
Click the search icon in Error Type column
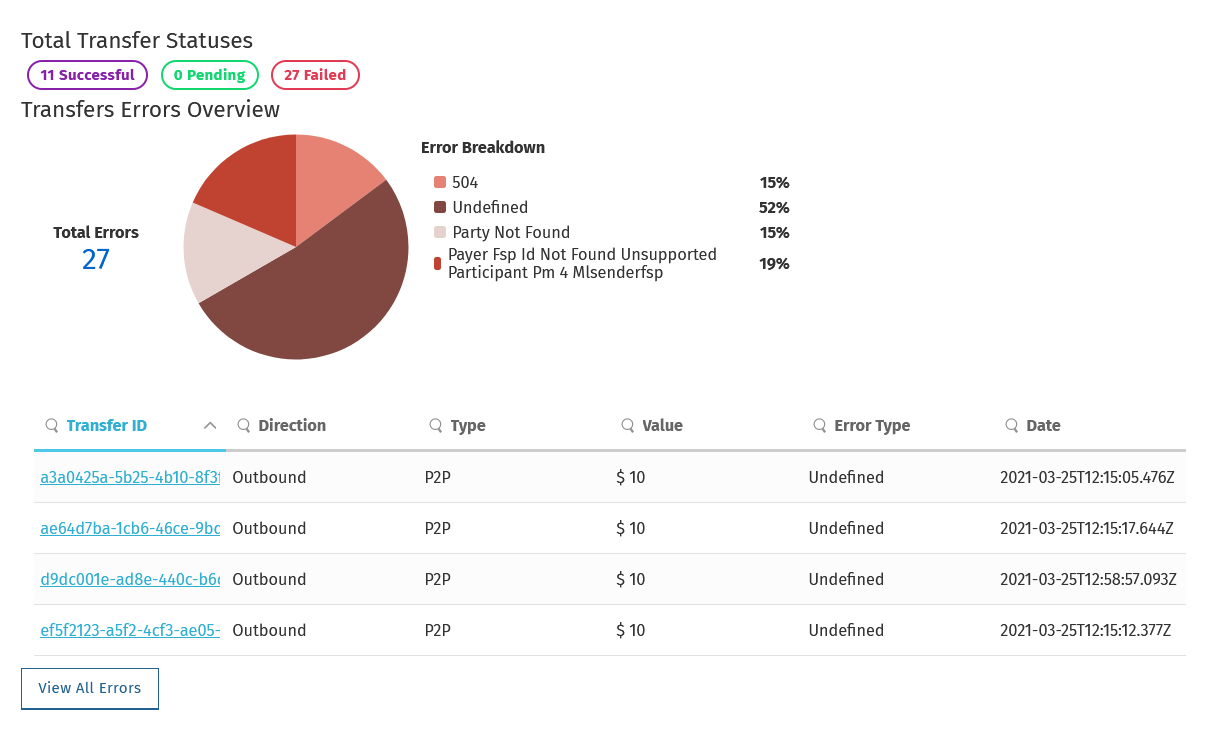(818, 425)
